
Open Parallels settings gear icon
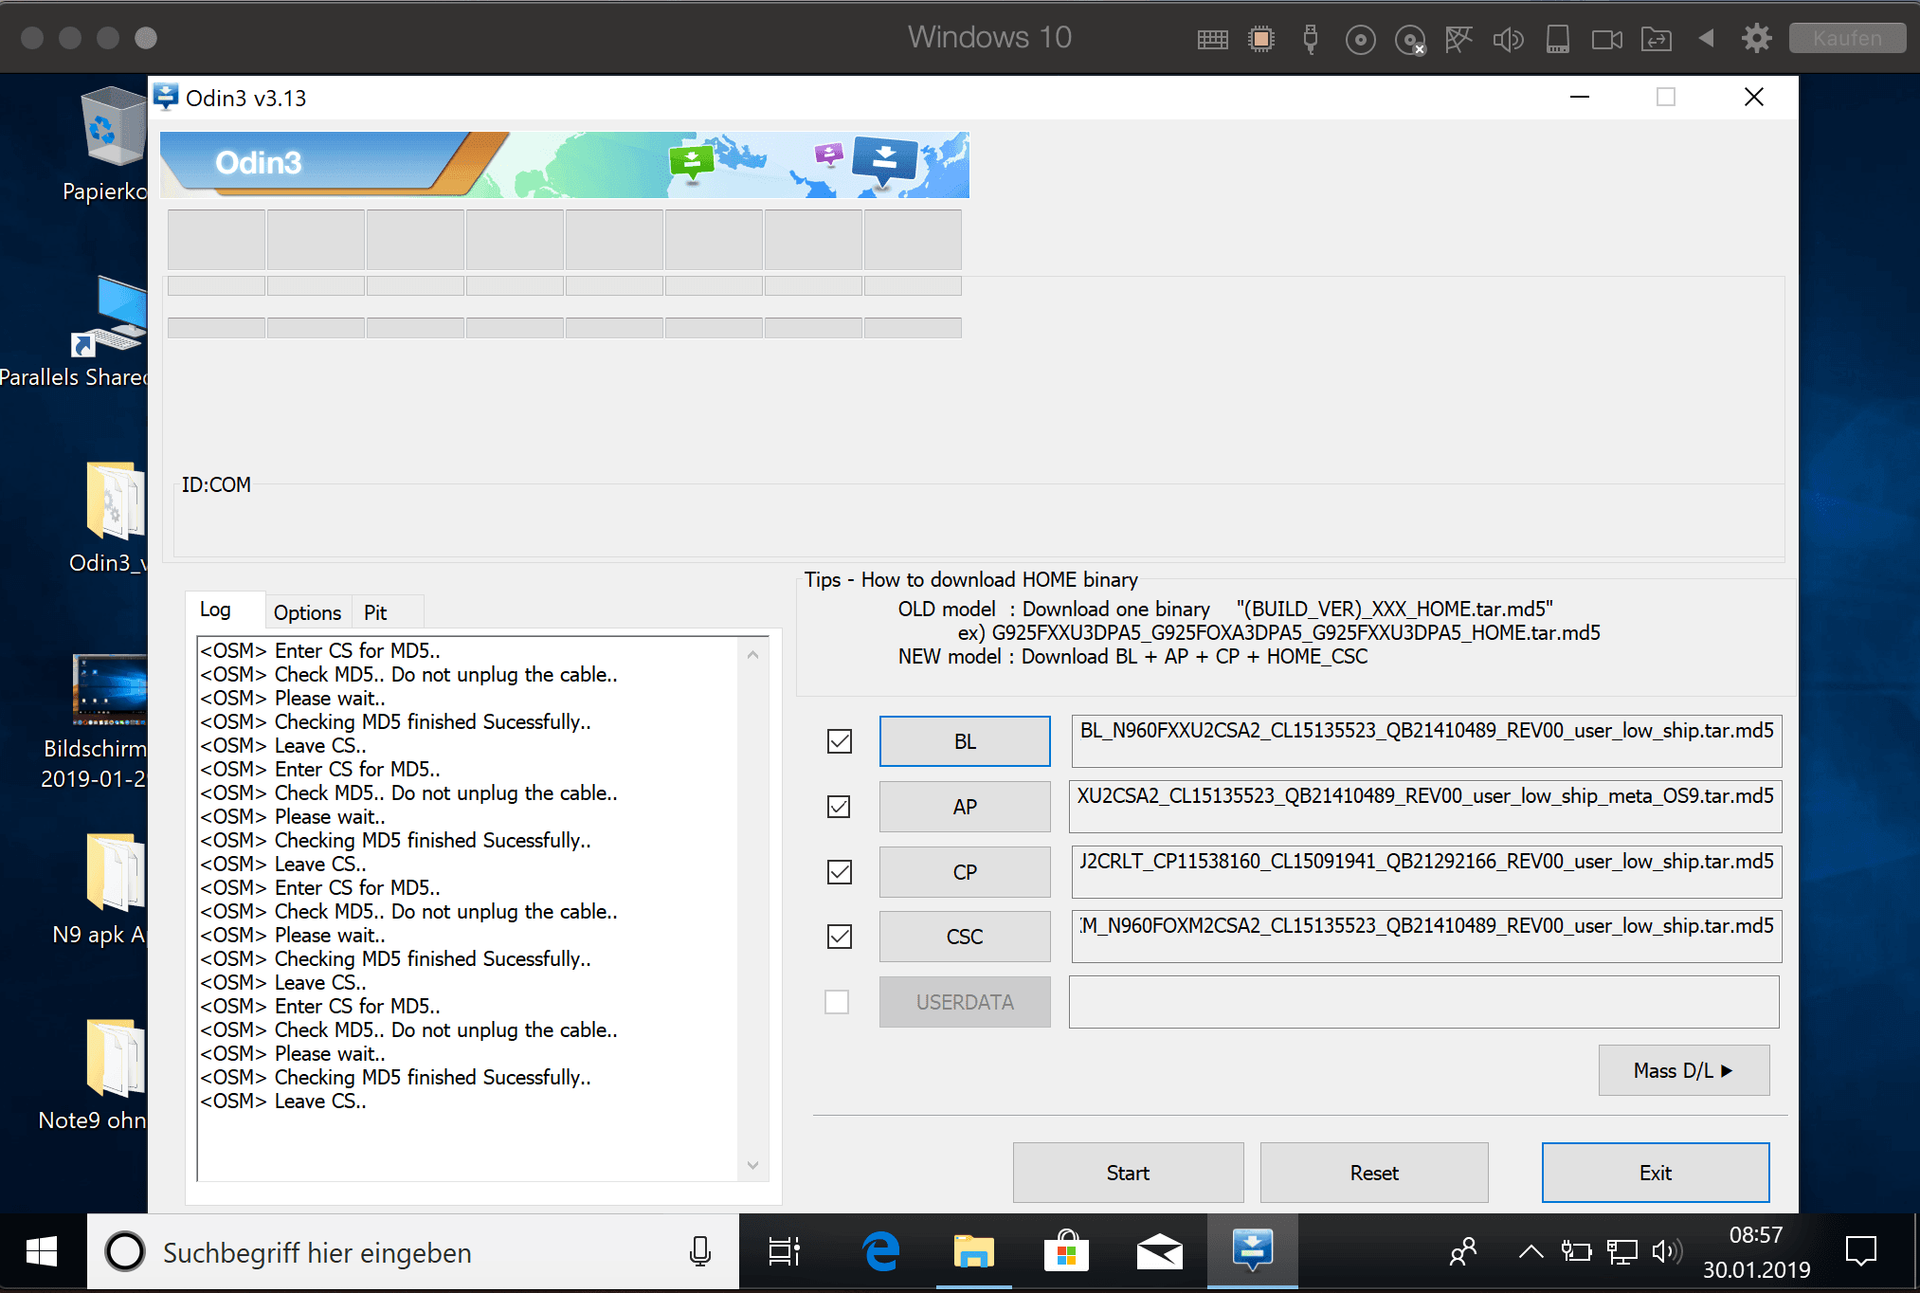pos(1756,38)
